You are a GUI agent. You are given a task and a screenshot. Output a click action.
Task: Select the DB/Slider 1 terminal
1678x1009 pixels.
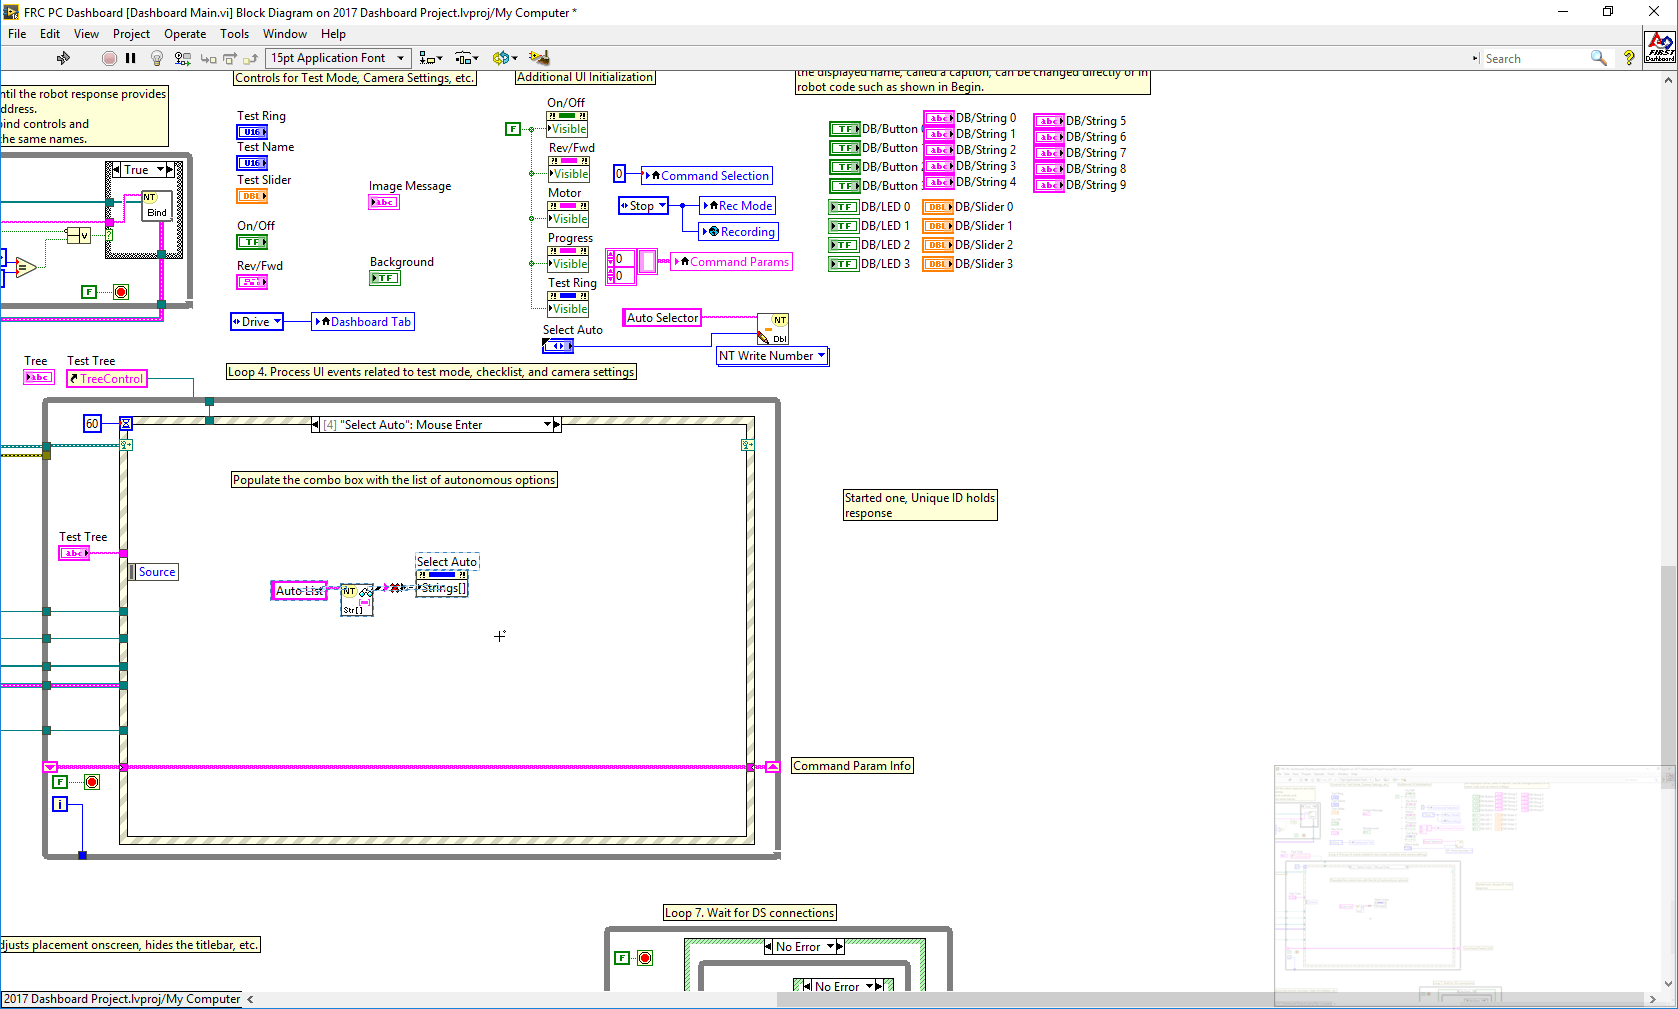[938, 226]
